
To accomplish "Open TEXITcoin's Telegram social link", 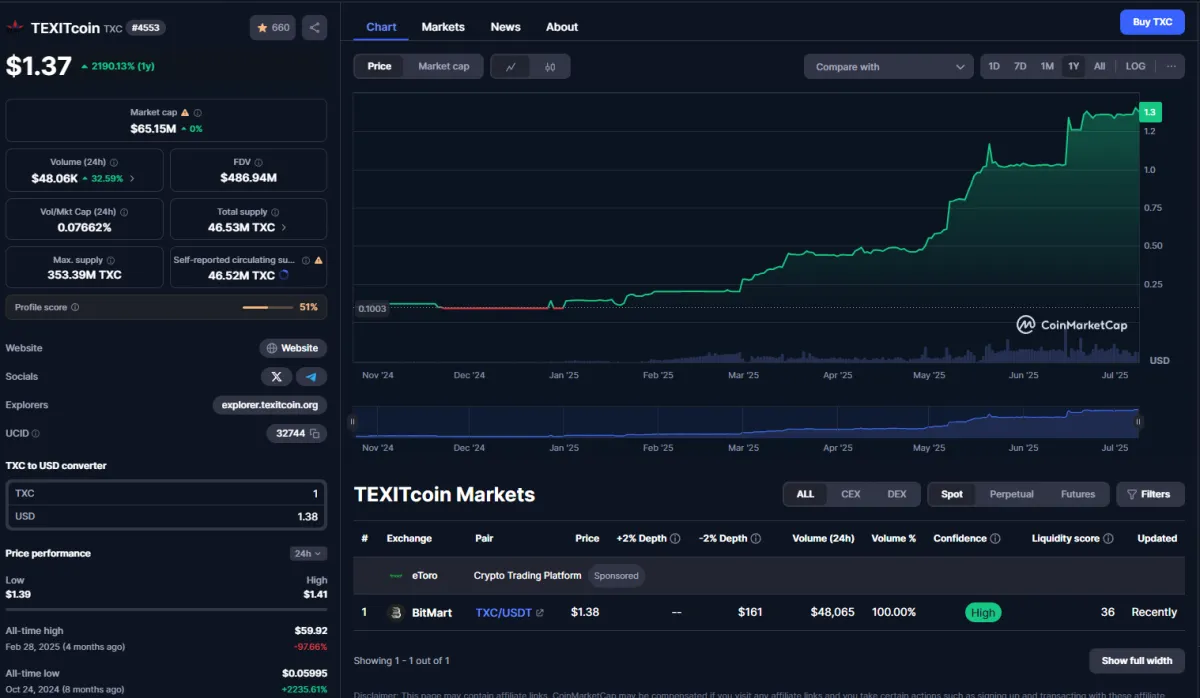I will [311, 377].
